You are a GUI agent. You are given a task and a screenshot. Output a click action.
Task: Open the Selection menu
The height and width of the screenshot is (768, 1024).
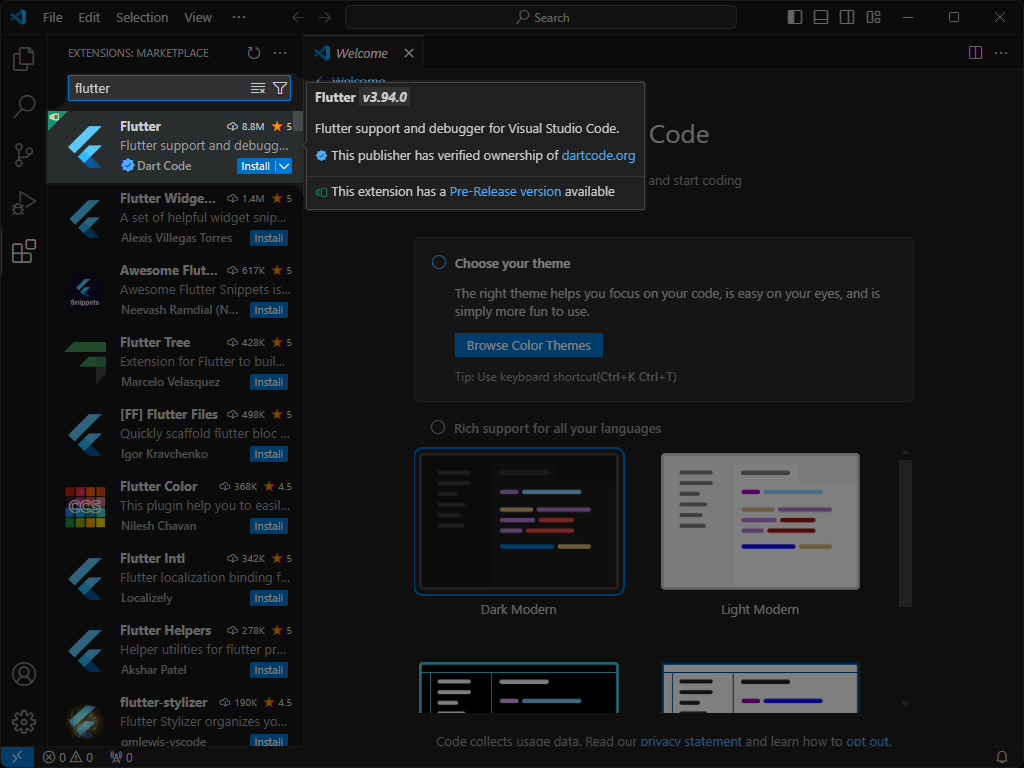[x=142, y=18]
